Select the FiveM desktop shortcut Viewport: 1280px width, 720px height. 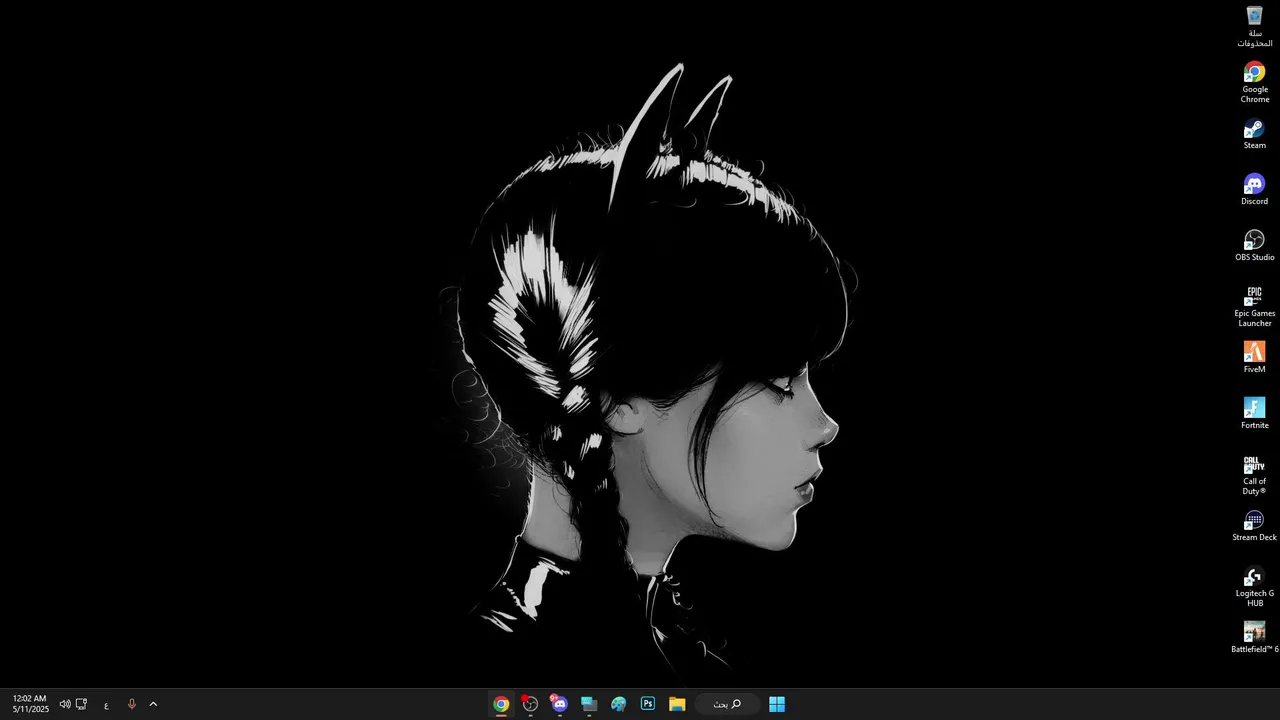click(1254, 358)
